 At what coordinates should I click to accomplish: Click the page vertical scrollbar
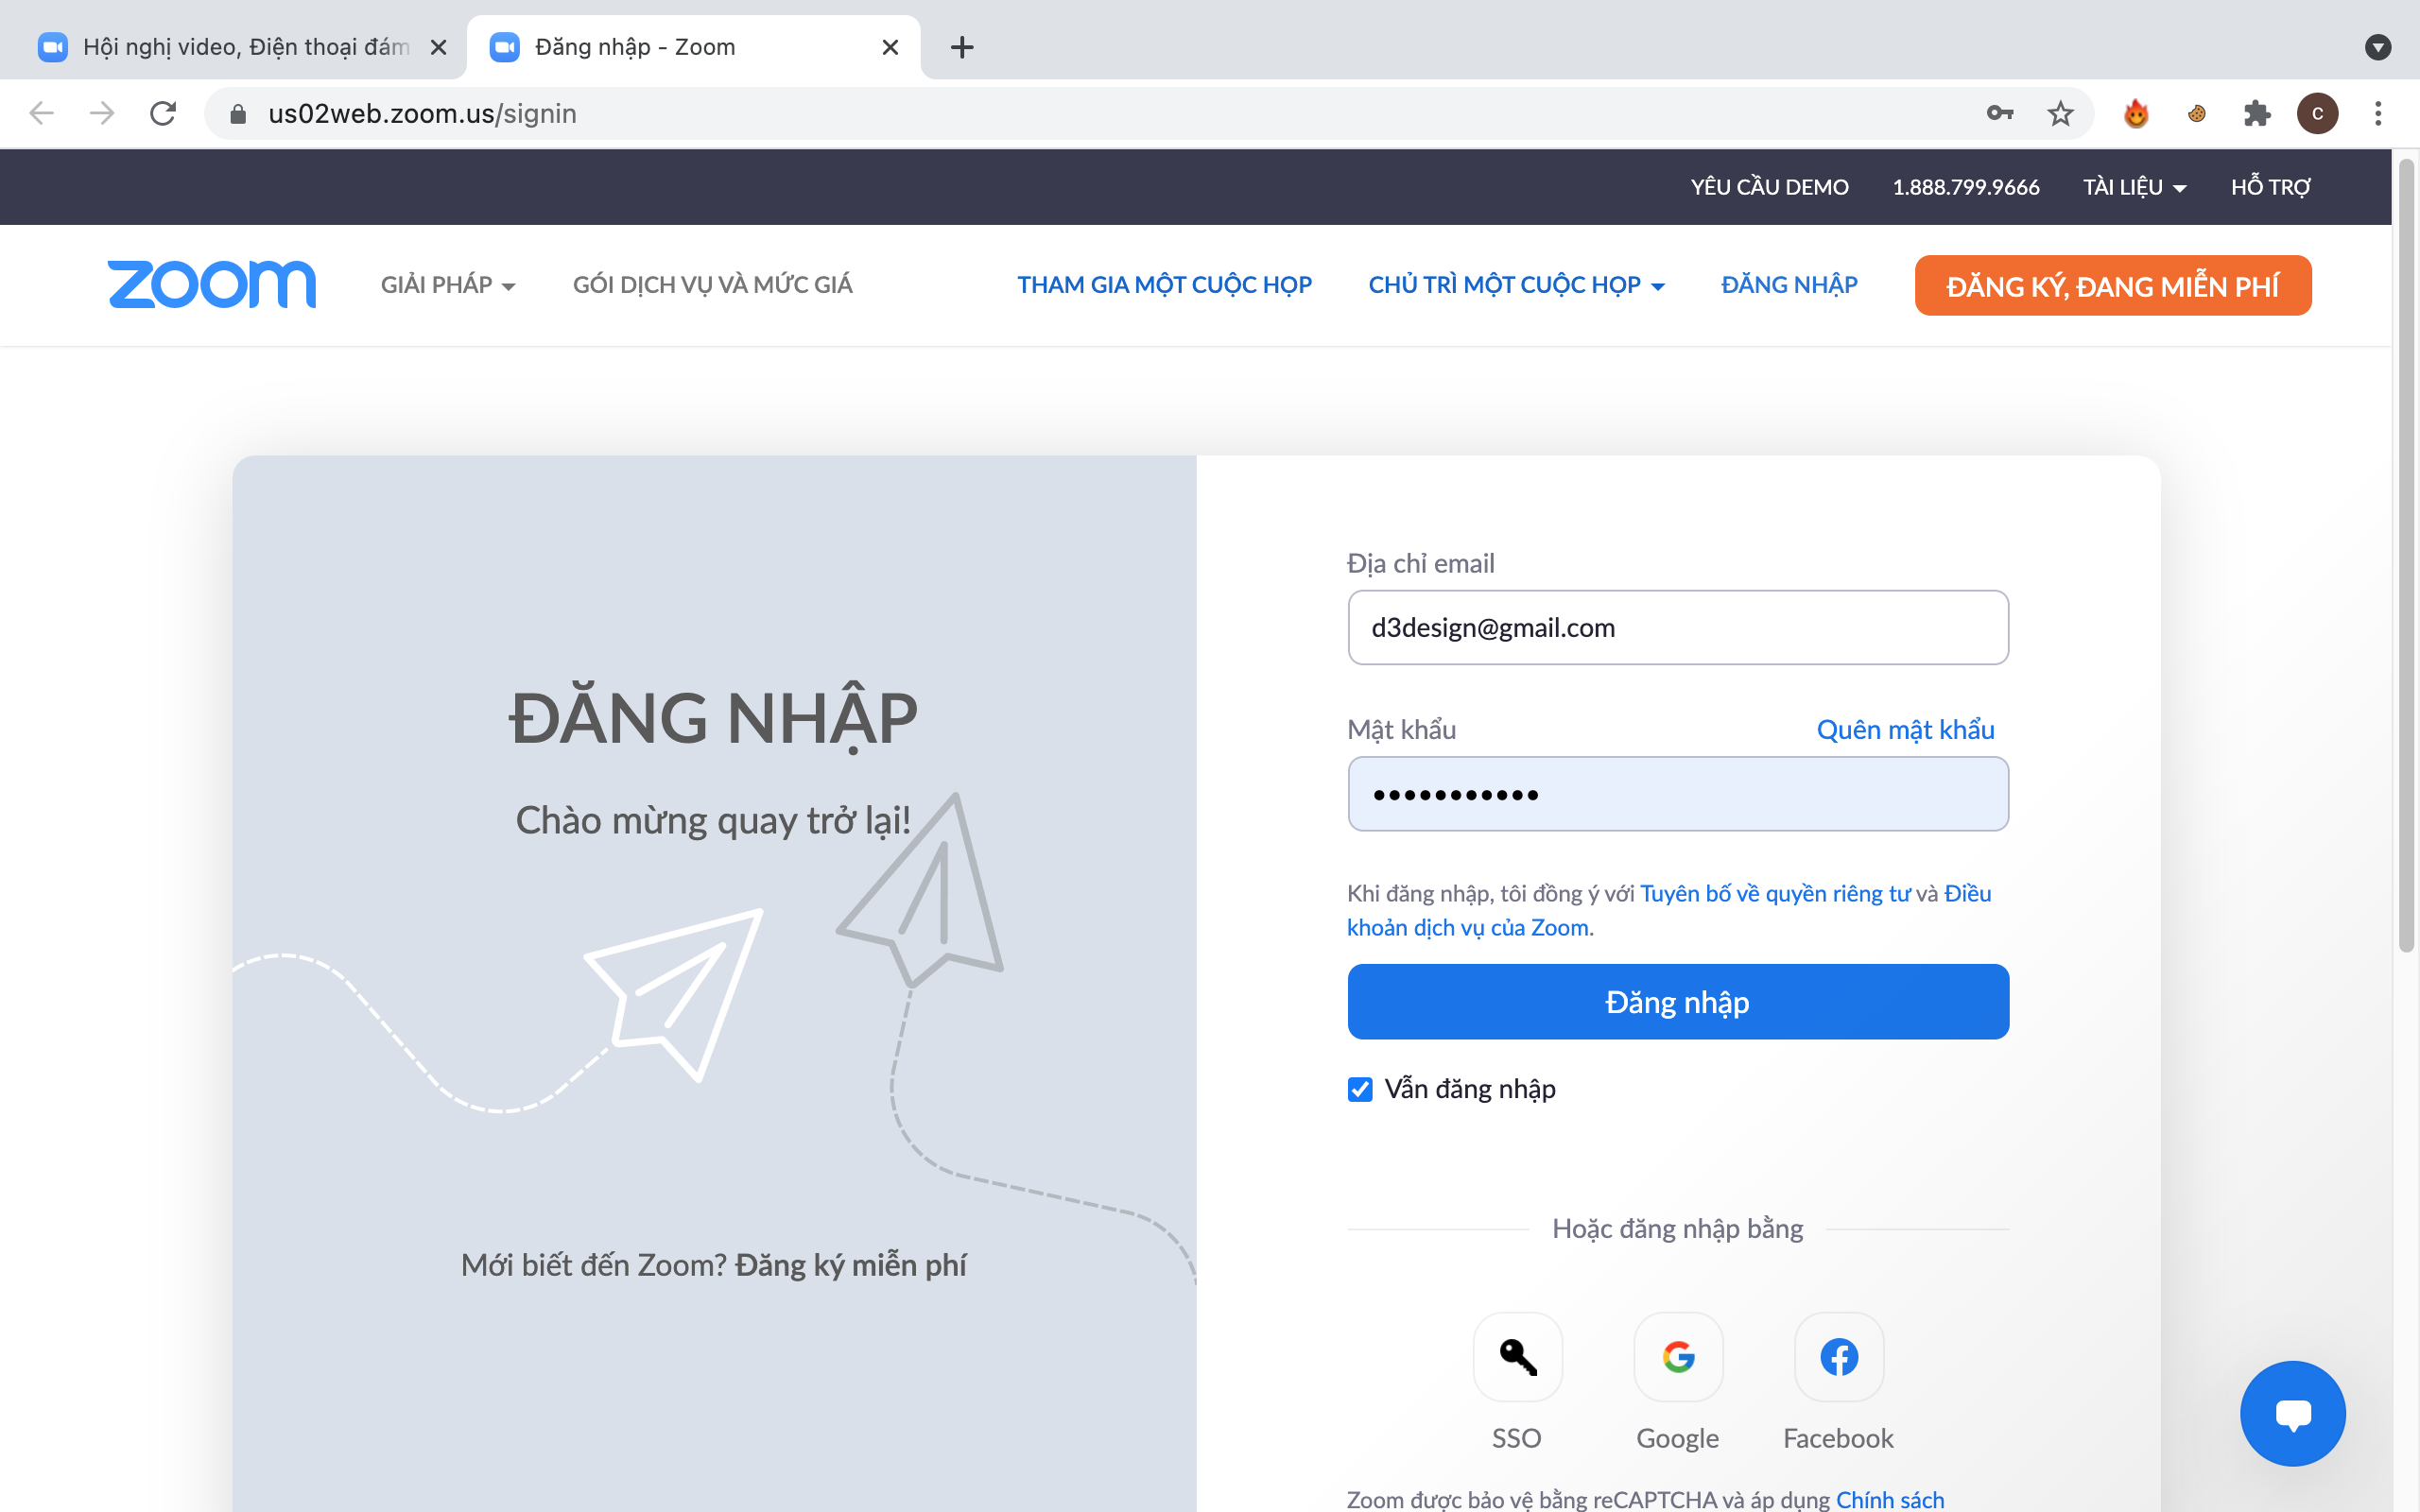click(2406, 556)
